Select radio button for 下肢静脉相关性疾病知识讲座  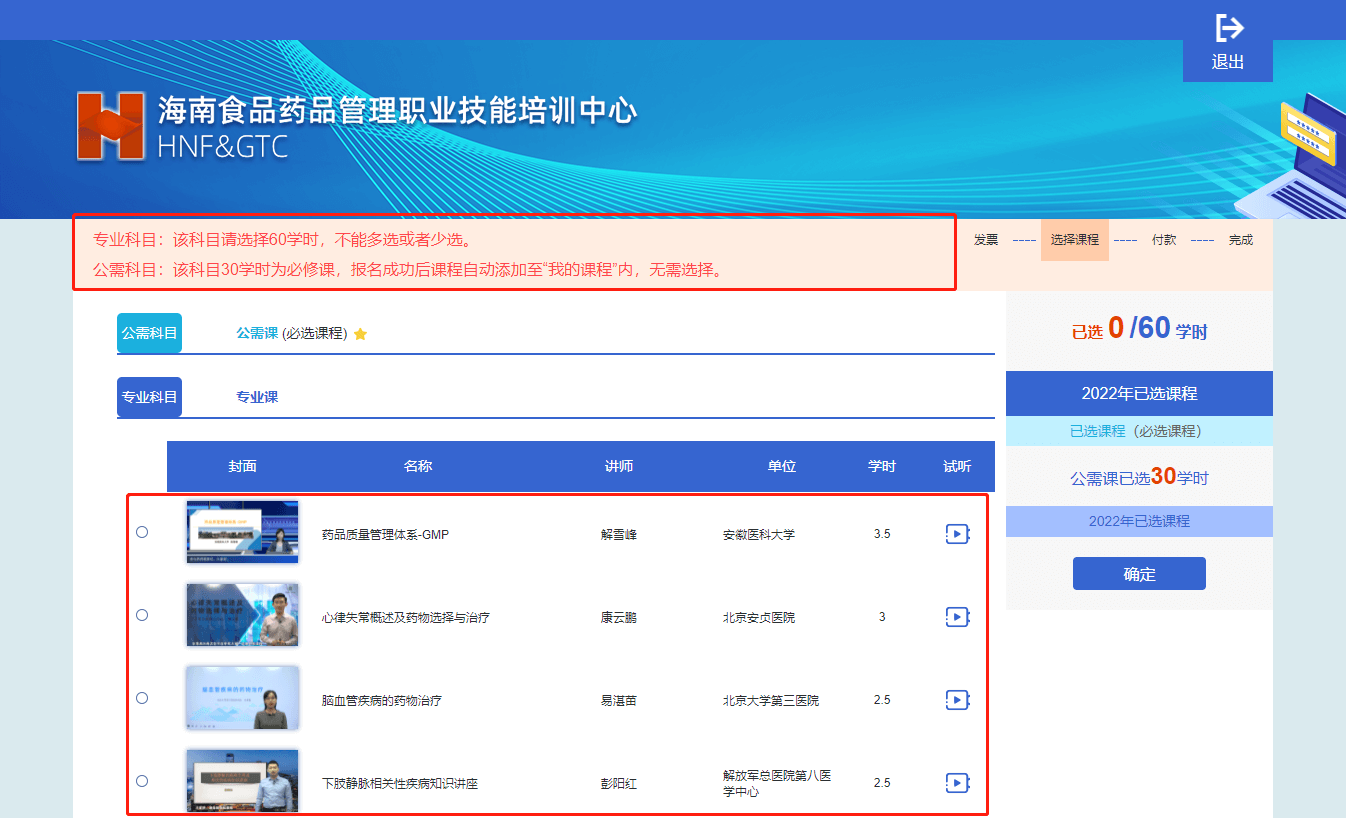[142, 781]
